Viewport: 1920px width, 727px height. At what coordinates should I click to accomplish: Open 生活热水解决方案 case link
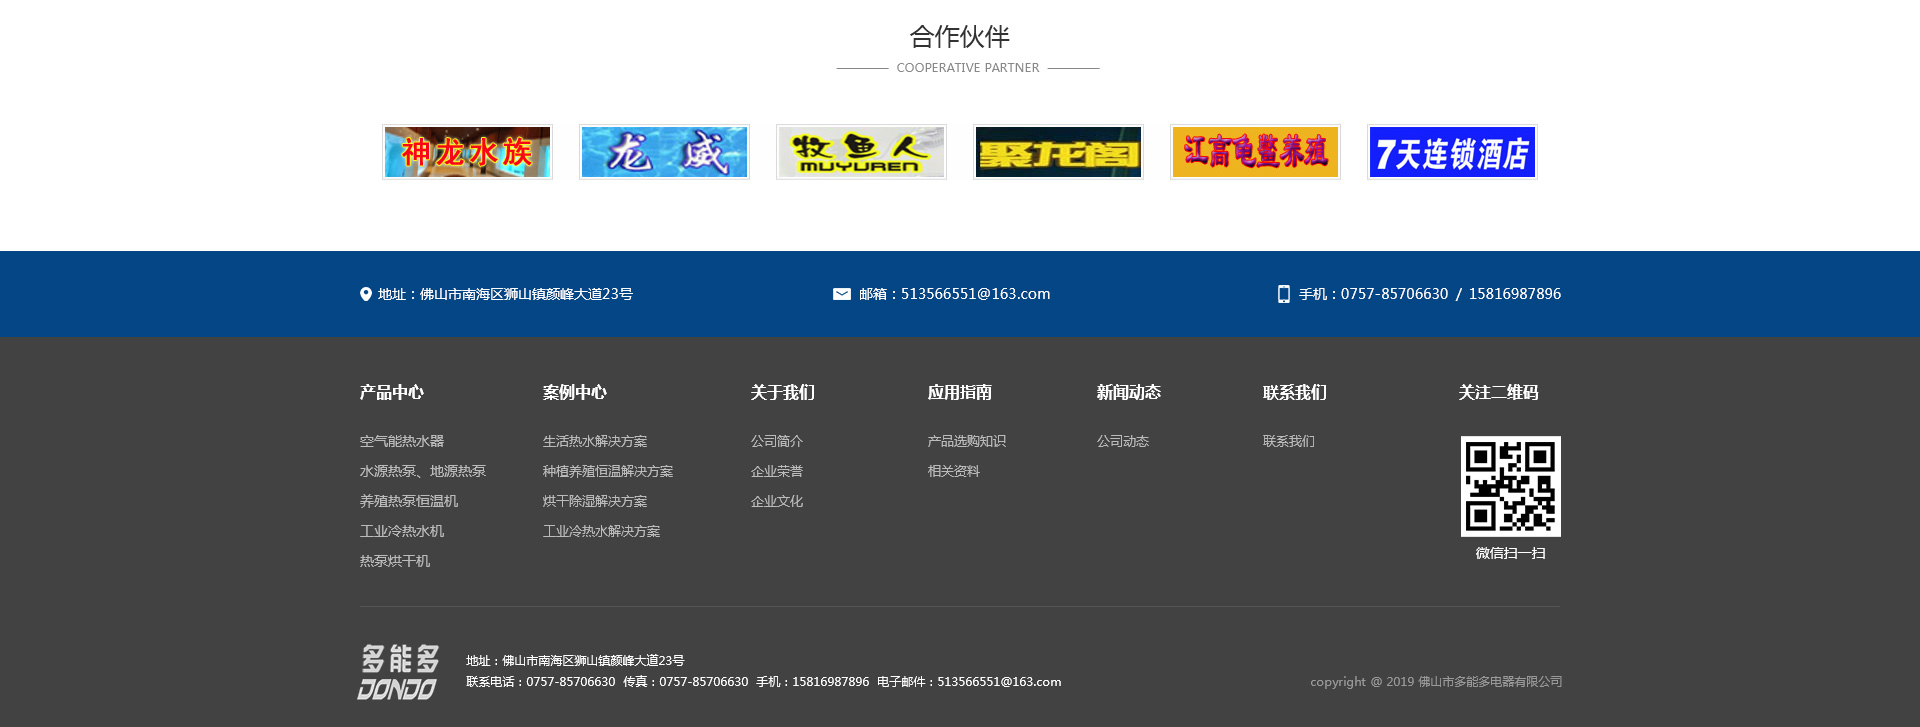coord(595,441)
